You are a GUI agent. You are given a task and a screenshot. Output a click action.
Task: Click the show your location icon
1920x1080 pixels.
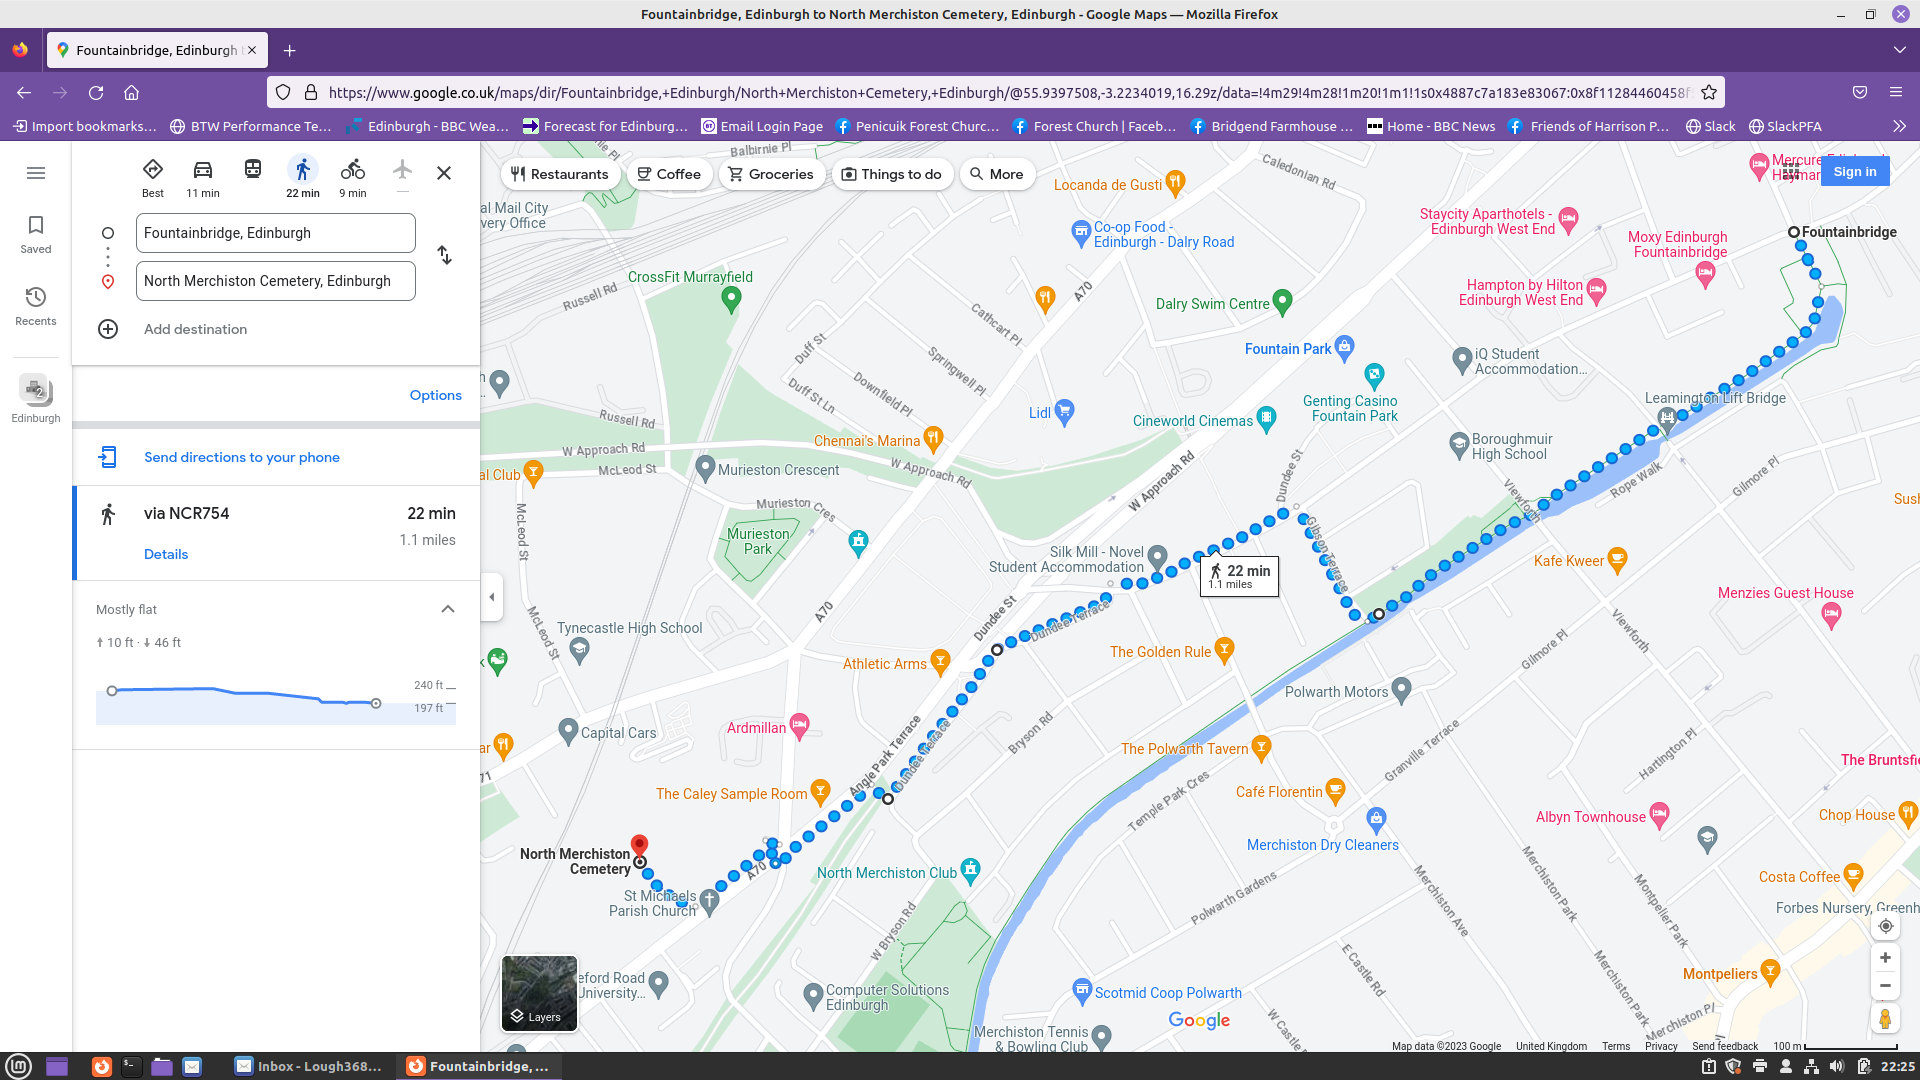1885,926
